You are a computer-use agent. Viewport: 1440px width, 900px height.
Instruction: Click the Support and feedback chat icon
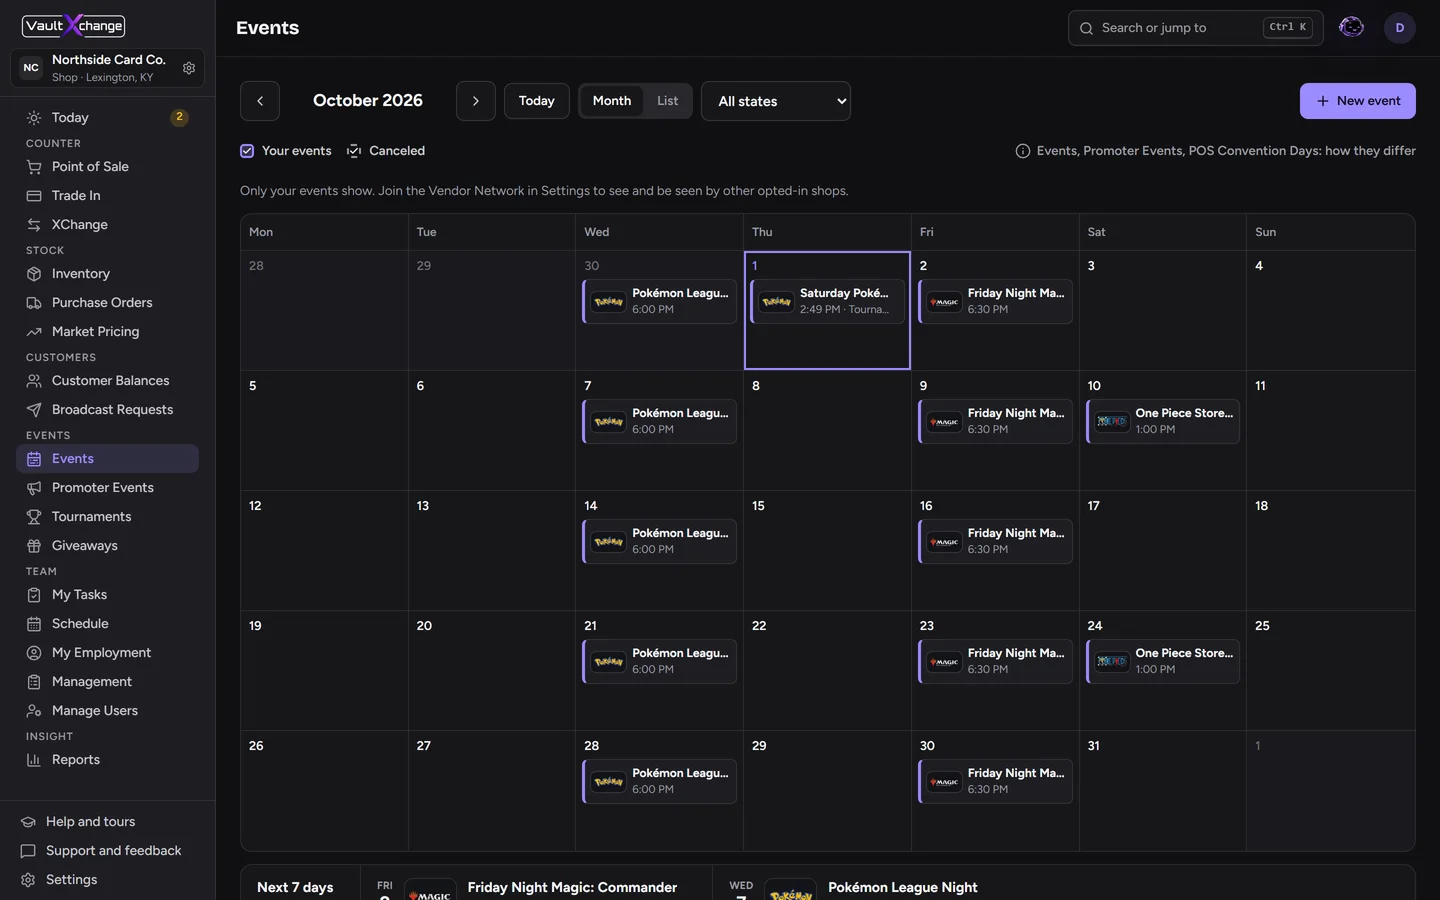[x=28, y=850]
